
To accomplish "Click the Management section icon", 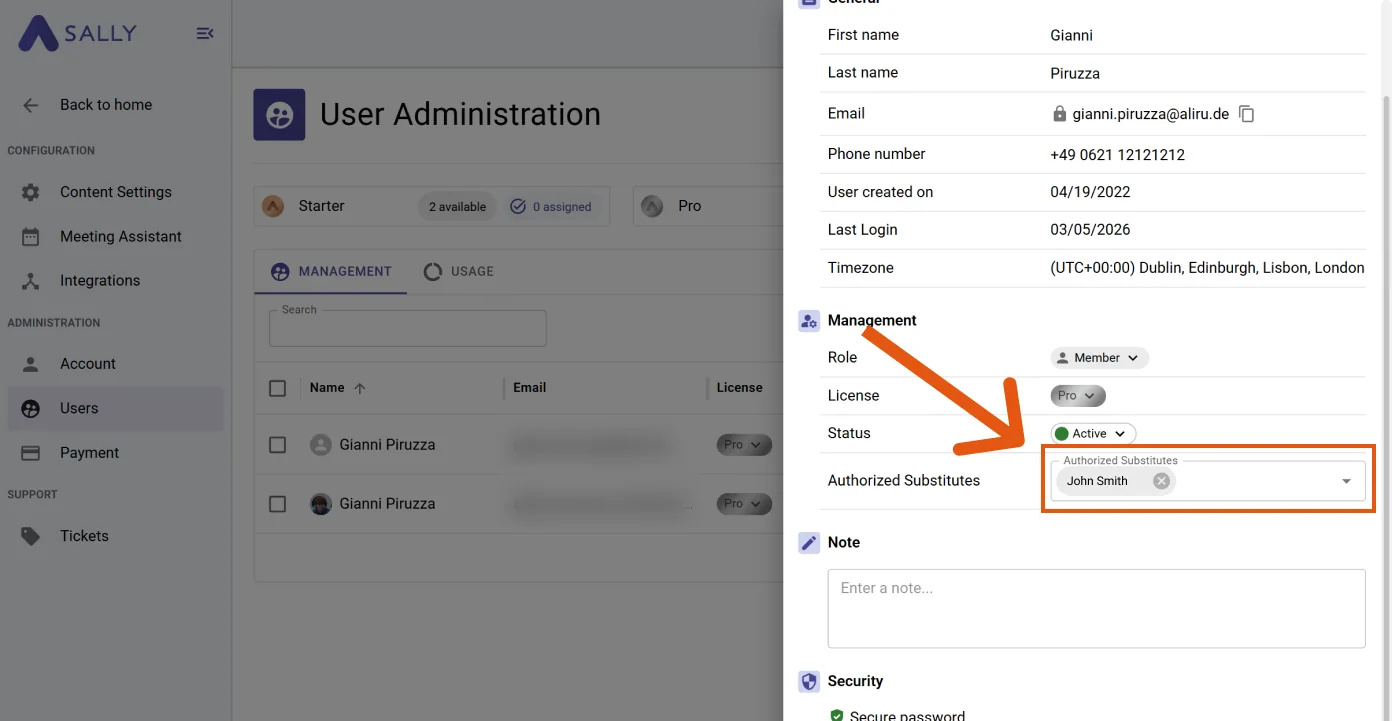I will (x=809, y=321).
